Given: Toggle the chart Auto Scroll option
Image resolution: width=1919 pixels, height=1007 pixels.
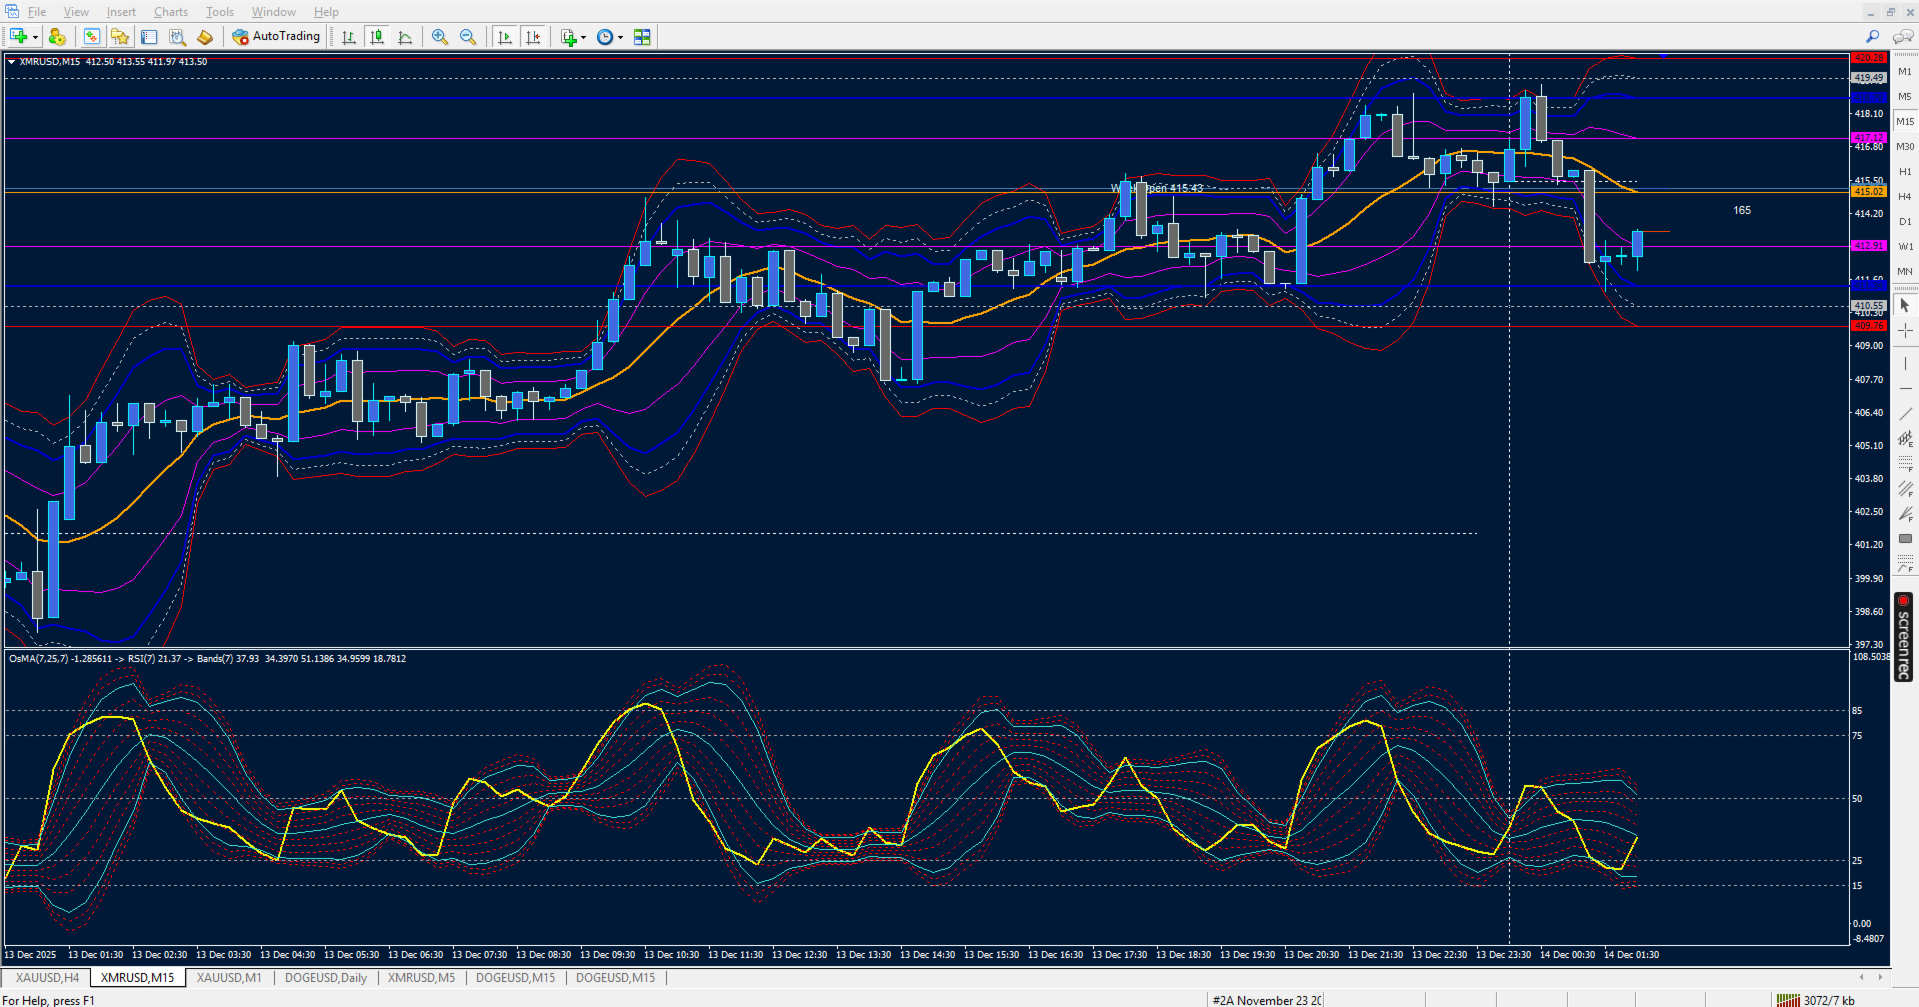Looking at the screenshot, I should click(505, 37).
